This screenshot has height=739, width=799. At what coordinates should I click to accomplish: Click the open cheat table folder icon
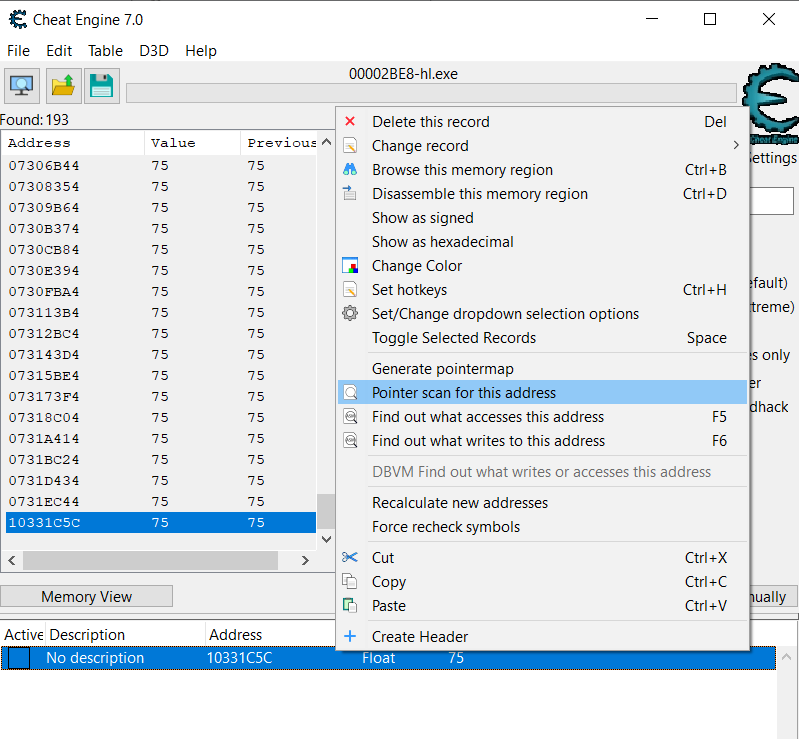63,86
